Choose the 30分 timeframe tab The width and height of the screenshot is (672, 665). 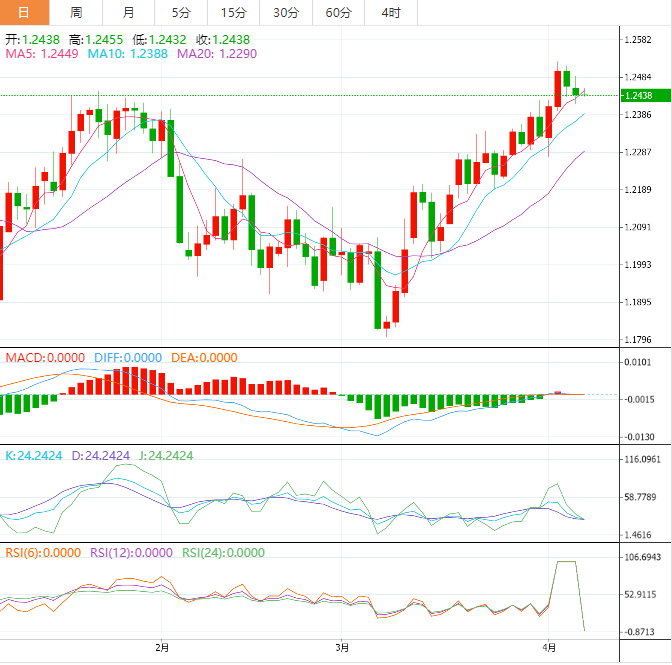coord(285,12)
